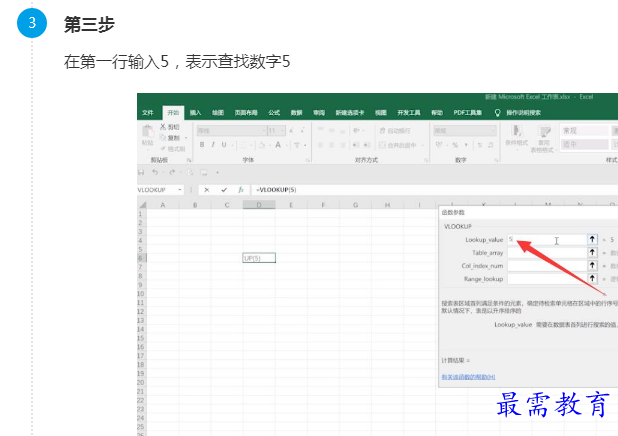Toggle Underline formatting in ribbon
The height and width of the screenshot is (436, 618).
224,145
